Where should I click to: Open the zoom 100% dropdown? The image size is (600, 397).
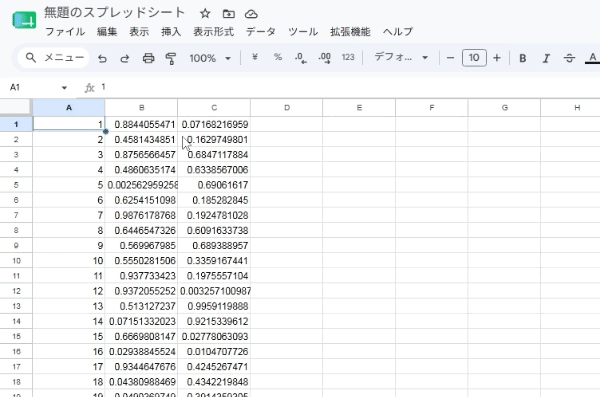(210, 58)
